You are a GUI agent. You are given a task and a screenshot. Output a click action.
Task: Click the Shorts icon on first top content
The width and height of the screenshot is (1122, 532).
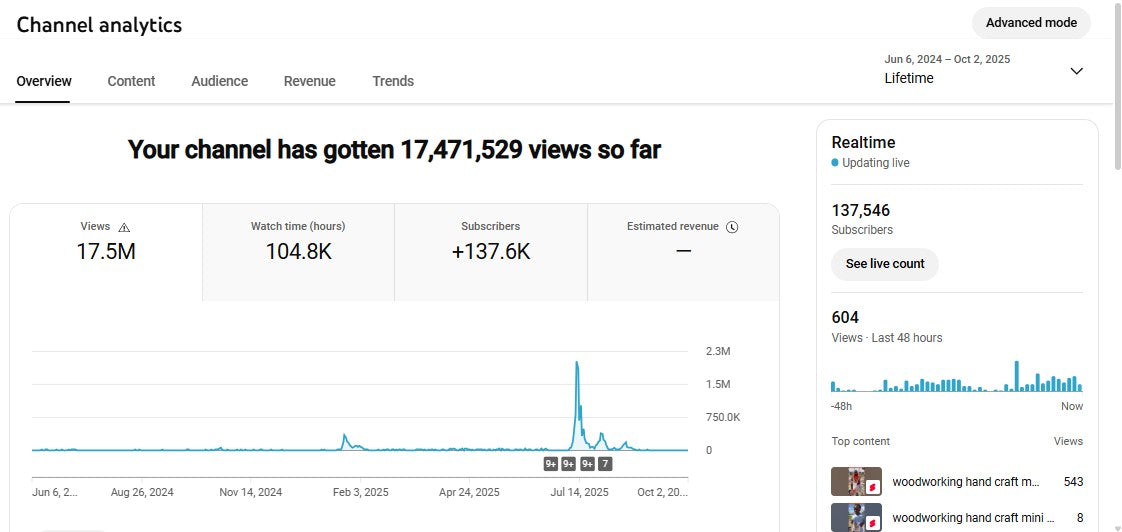point(871,486)
